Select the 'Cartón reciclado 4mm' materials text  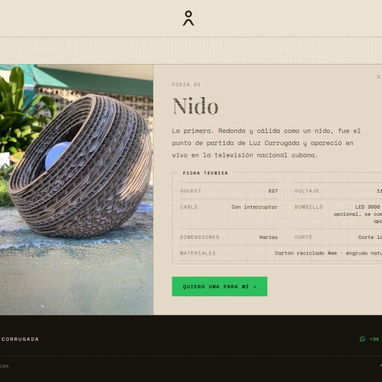[x=306, y=253]
